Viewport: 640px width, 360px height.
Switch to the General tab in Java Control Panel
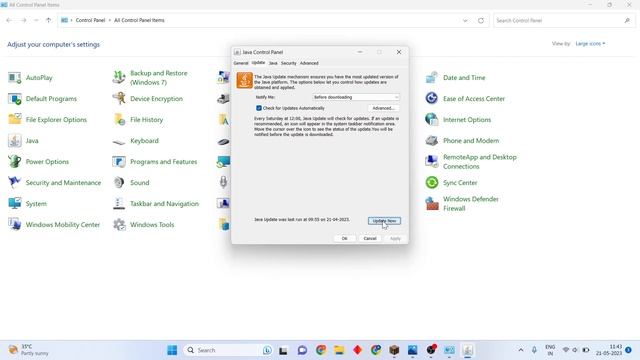click(x=241, y=63)
